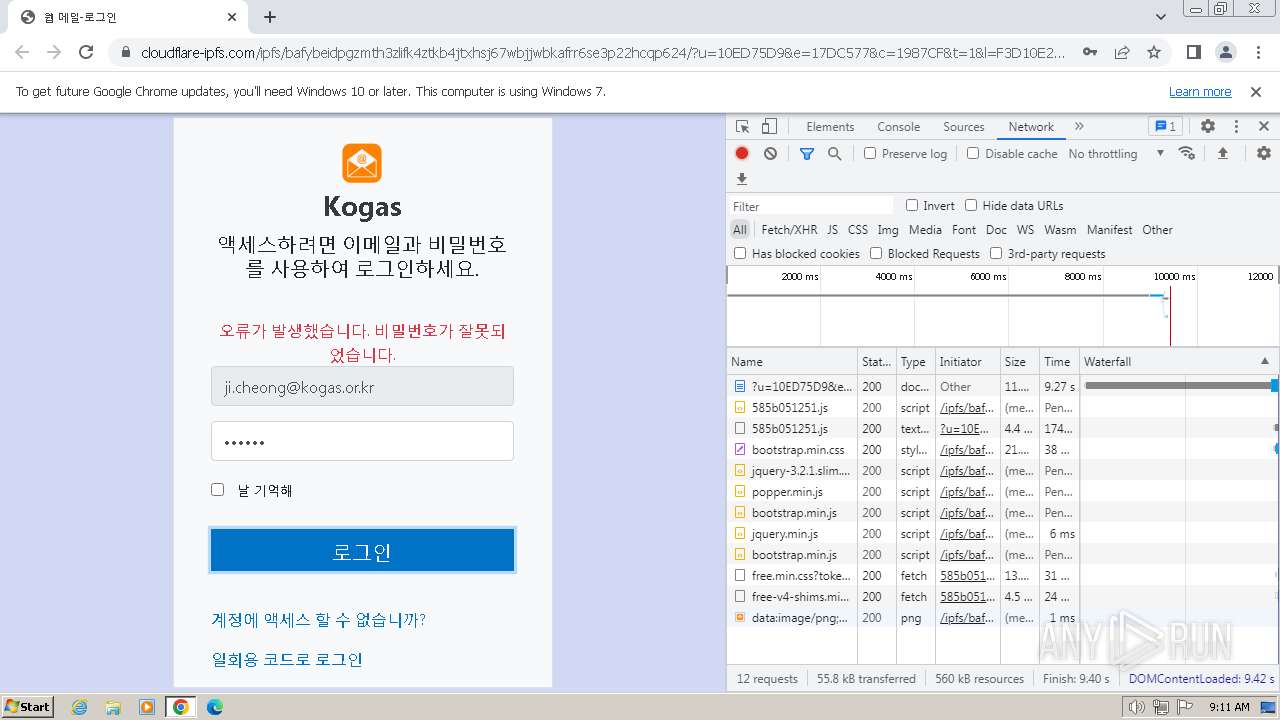The image size is (1280, 720).
Task: Export HAR file download icon
Action: [742, 179]
